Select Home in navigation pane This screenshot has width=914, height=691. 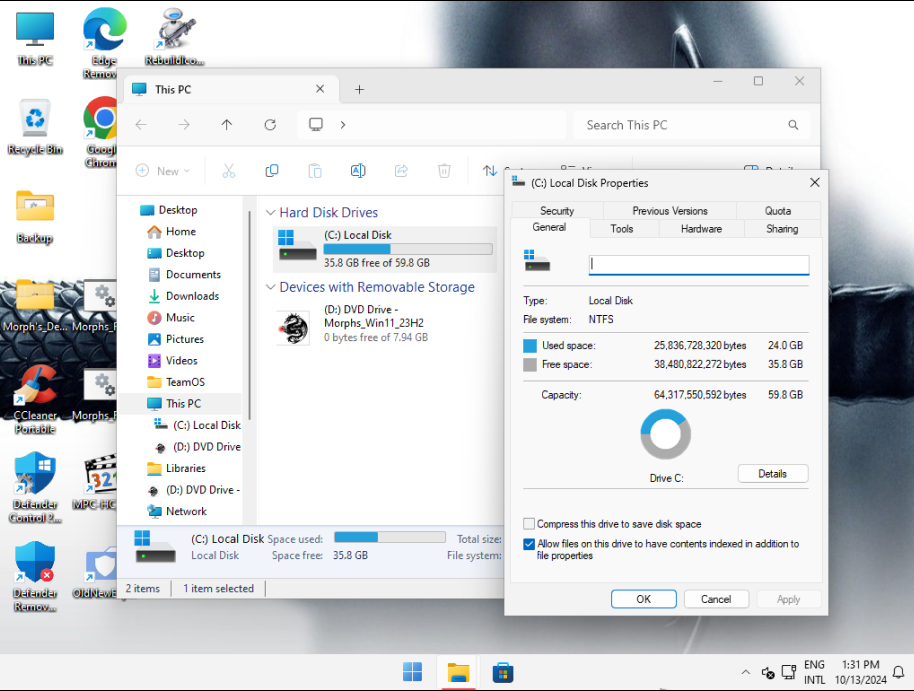coord(180,231)
